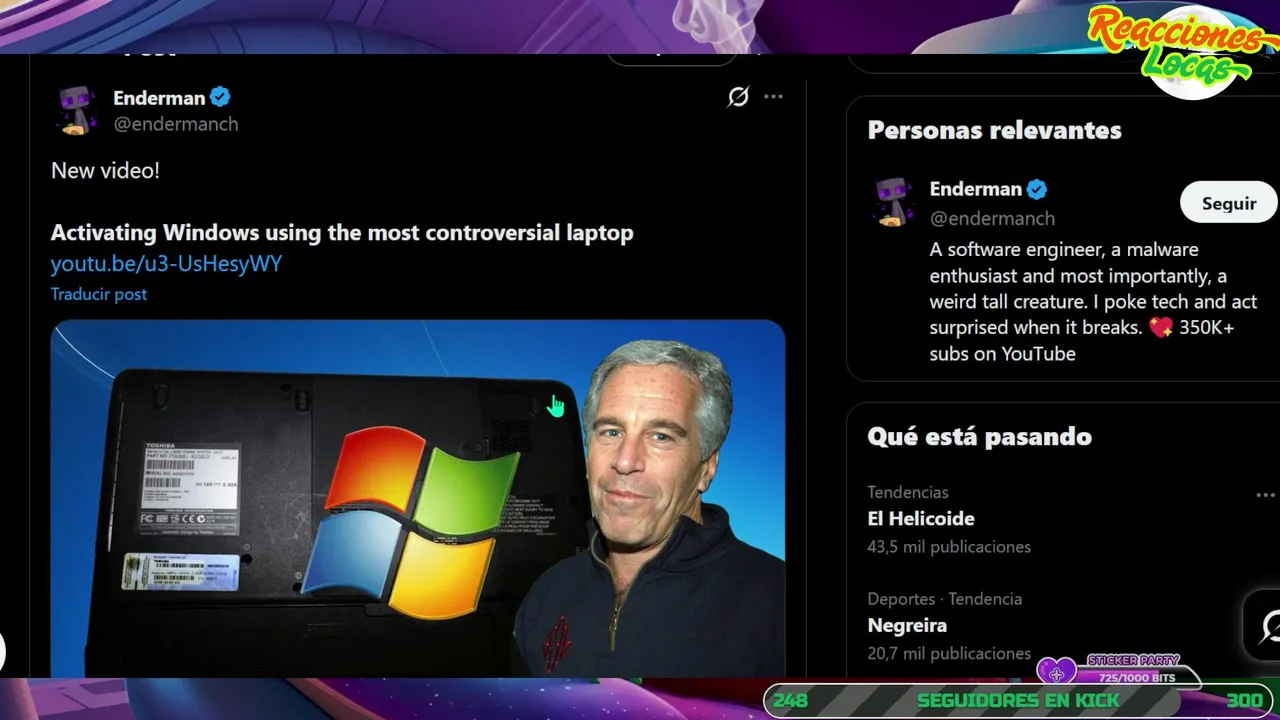The image size is (1280, 720).
Task: Click the Enderman name in Personas relevantes
Action: click(975, 189)
